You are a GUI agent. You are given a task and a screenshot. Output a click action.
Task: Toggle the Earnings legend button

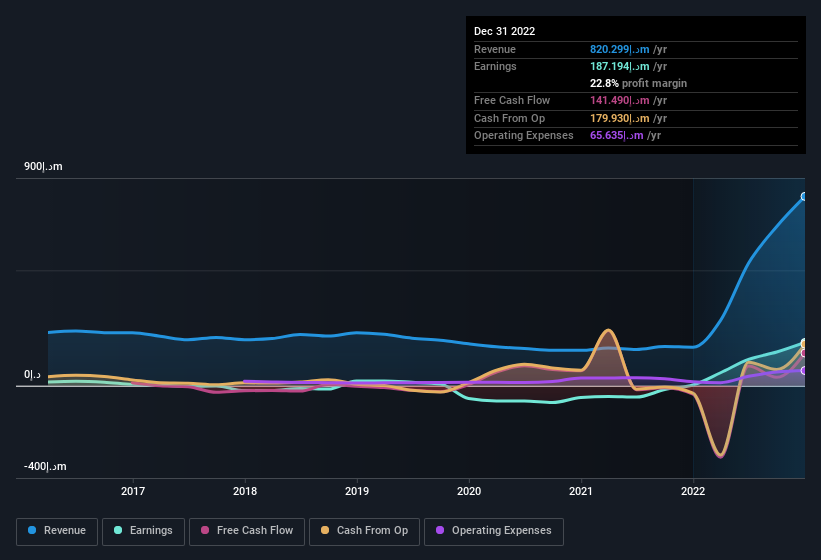pyautogui.click(x=143, y=531)
